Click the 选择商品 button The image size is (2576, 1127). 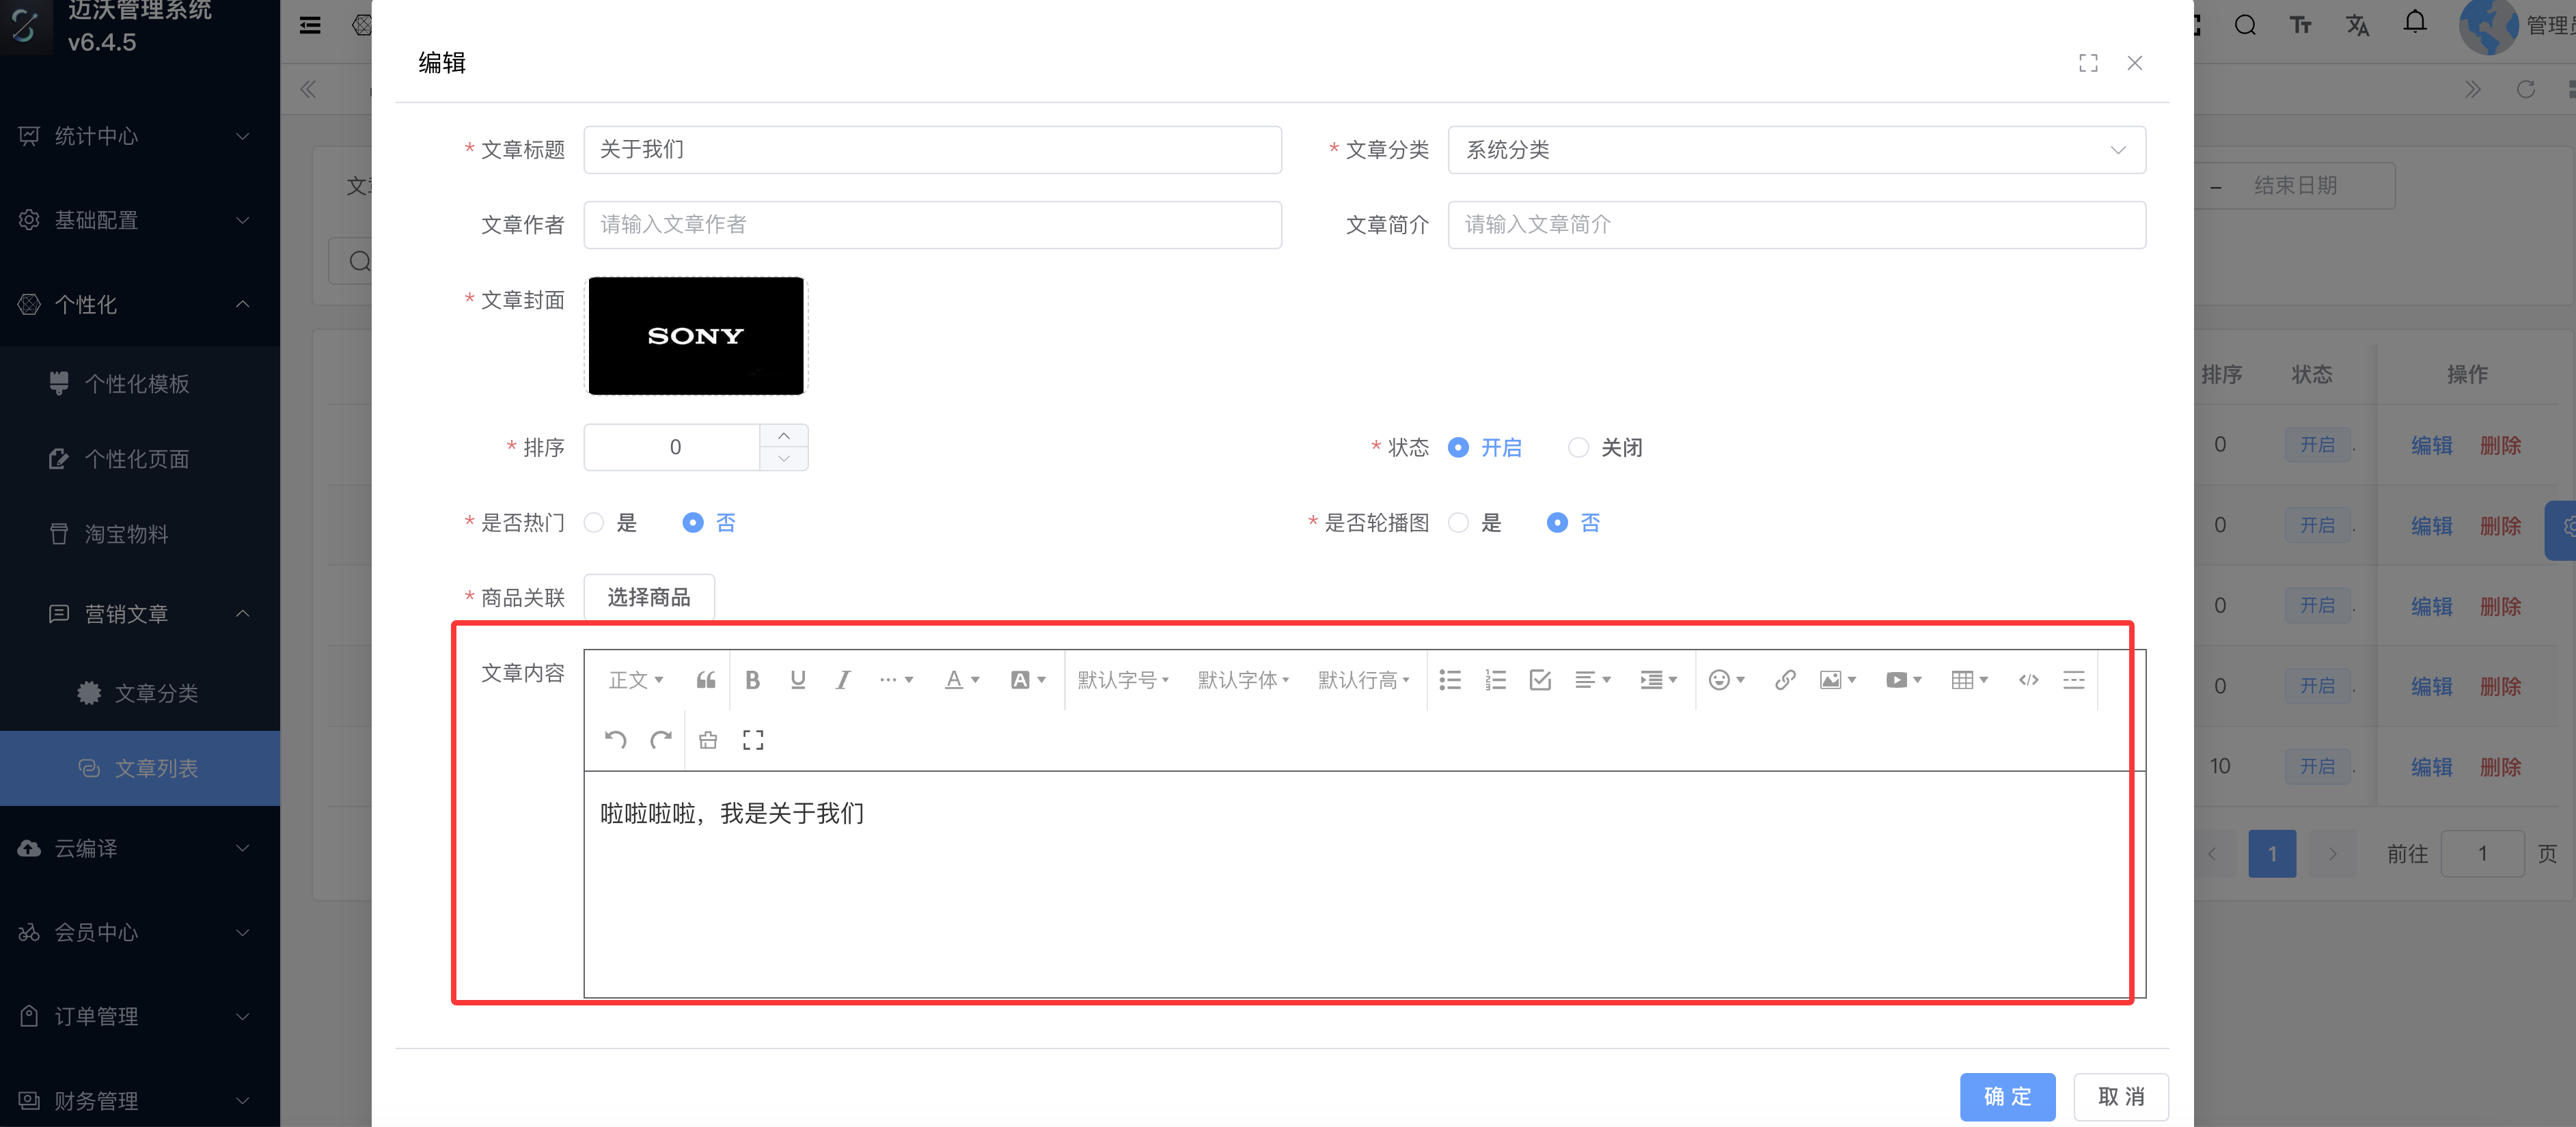pyautogui.click(x=648, y=598)
